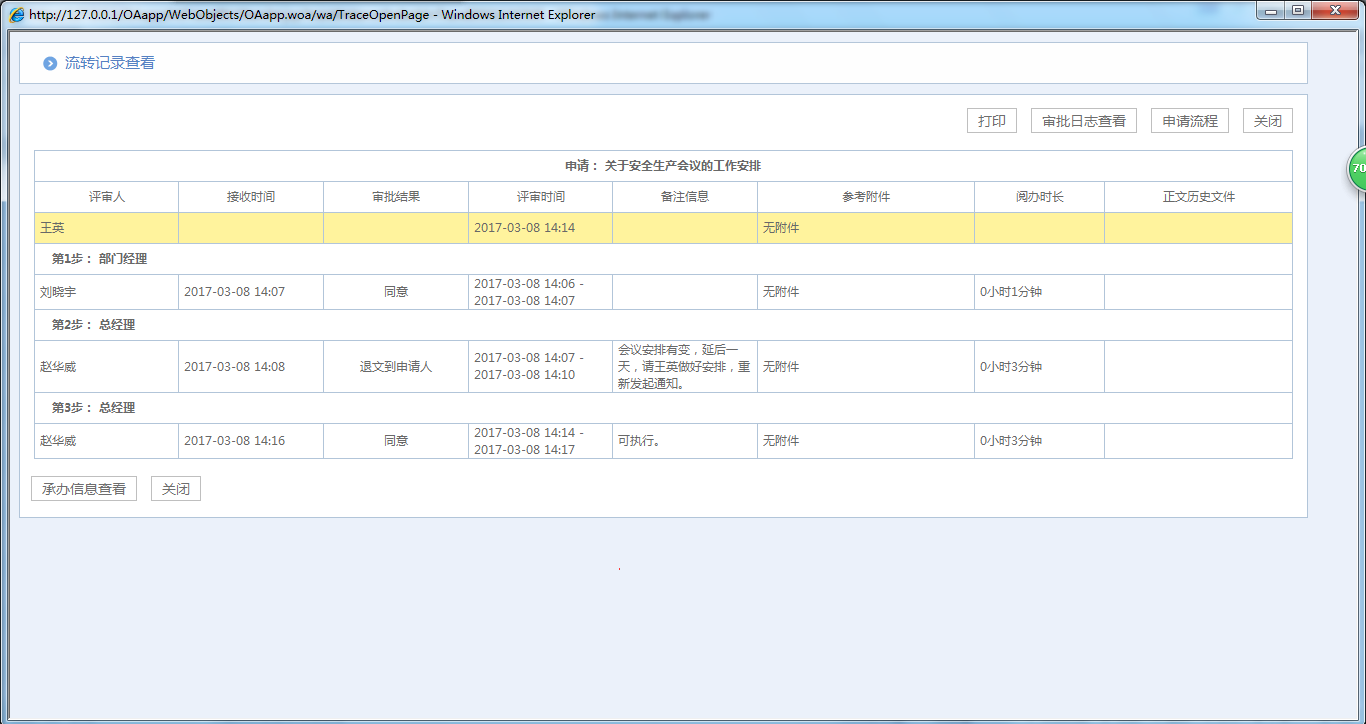Click the 备注信息 column header
Viewport: 1366px width, 724px height.
pos(685,197)
